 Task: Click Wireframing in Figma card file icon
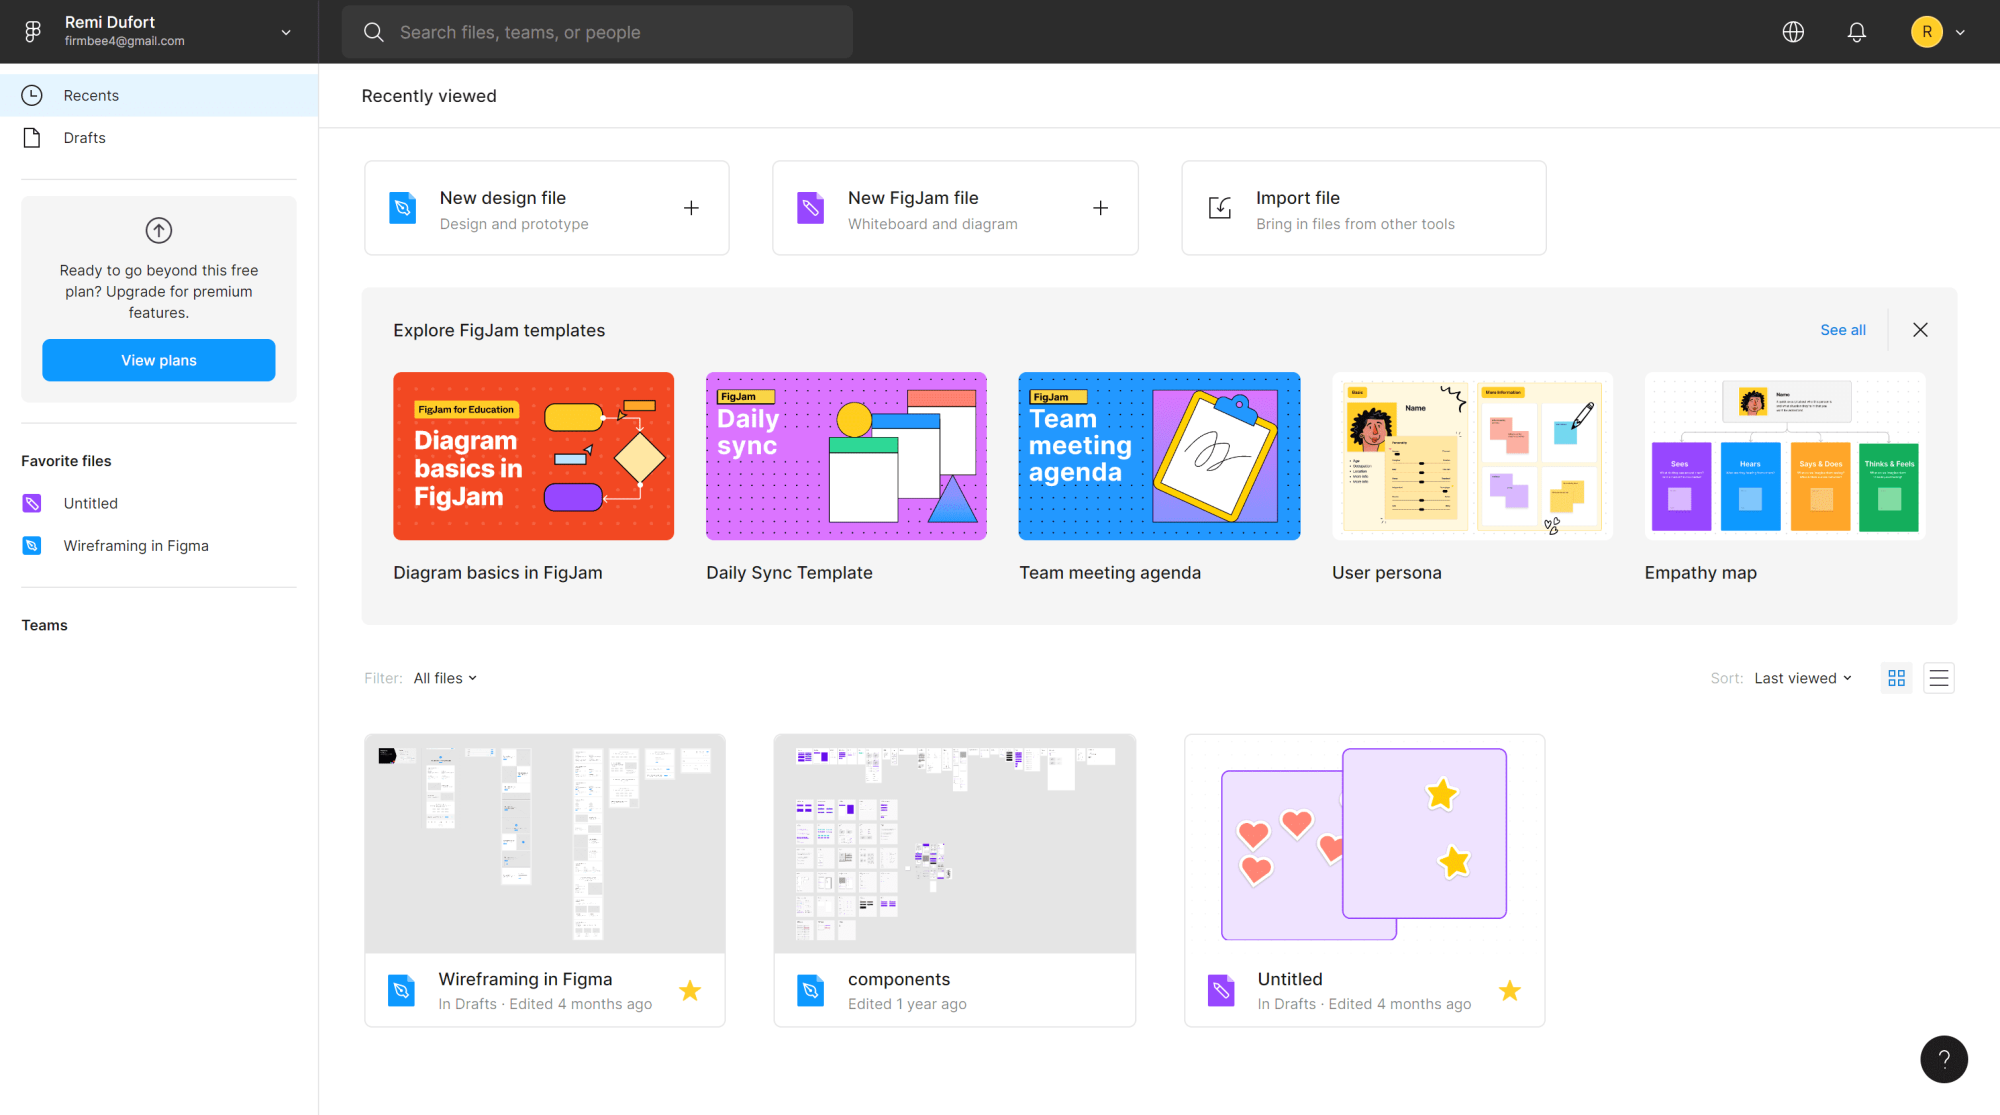pyautogui.click(x=401, y=990)
